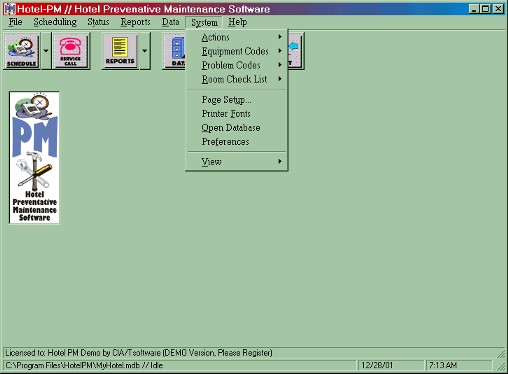Open the Reports menu

click(x=135, y=22)
